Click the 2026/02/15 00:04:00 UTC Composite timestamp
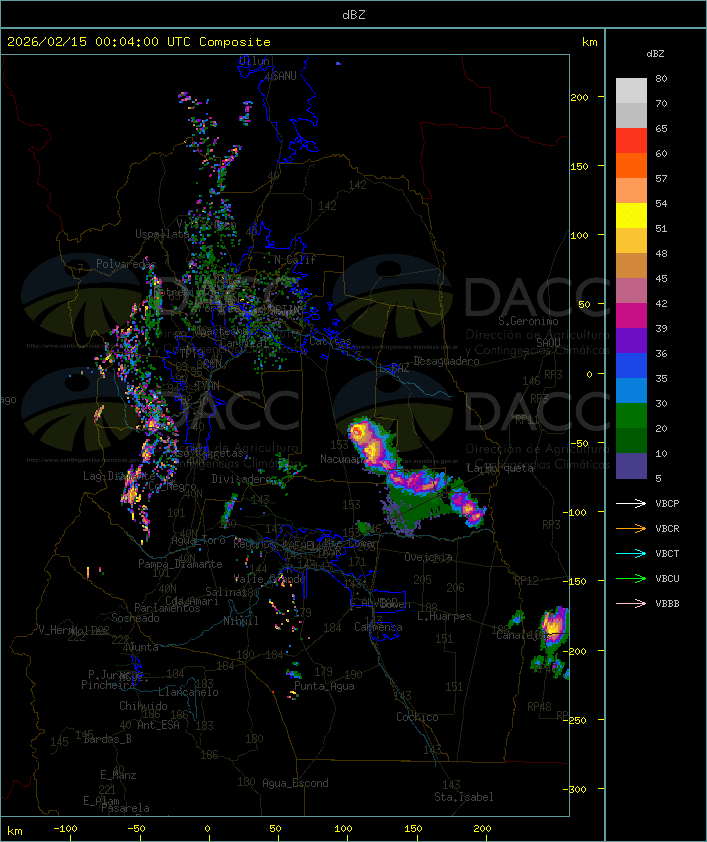Screen dimensions: 707x842 point(139,42)
